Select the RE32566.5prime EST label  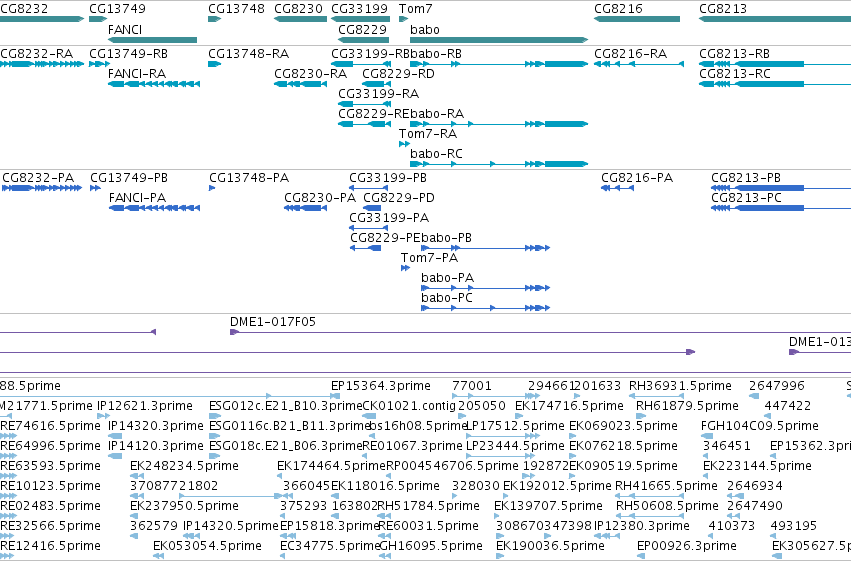[x=50, y=527]
